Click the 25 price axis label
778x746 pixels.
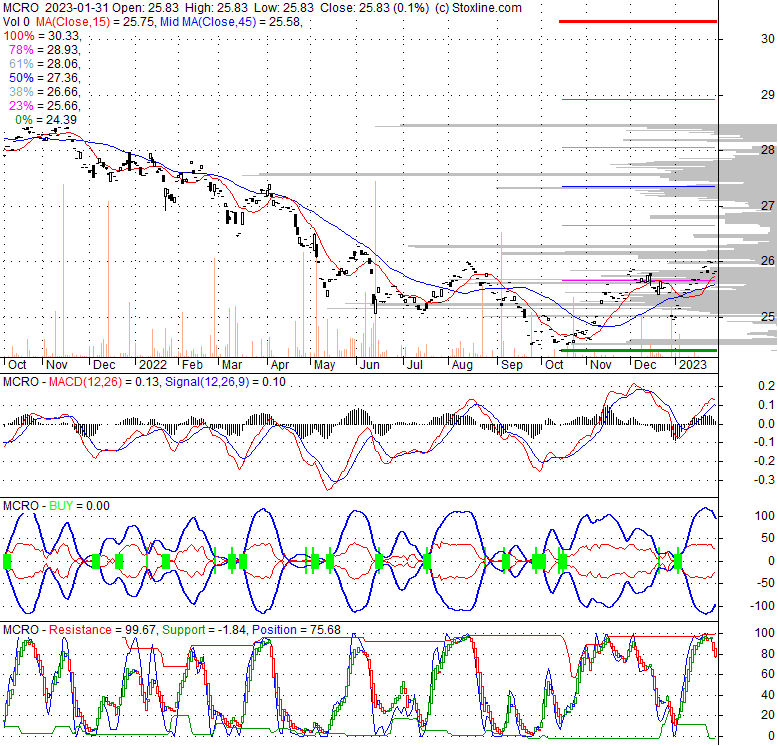768,316
